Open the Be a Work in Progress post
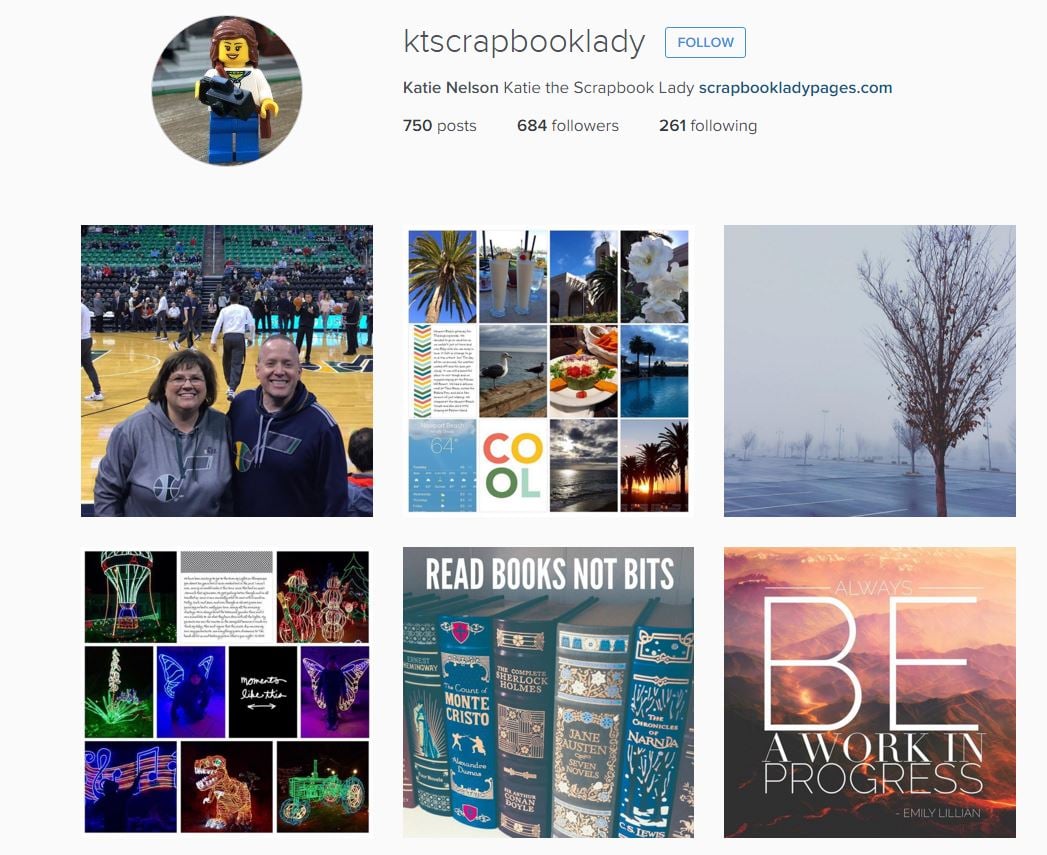1047x855 pixels. tap(869, 692)
